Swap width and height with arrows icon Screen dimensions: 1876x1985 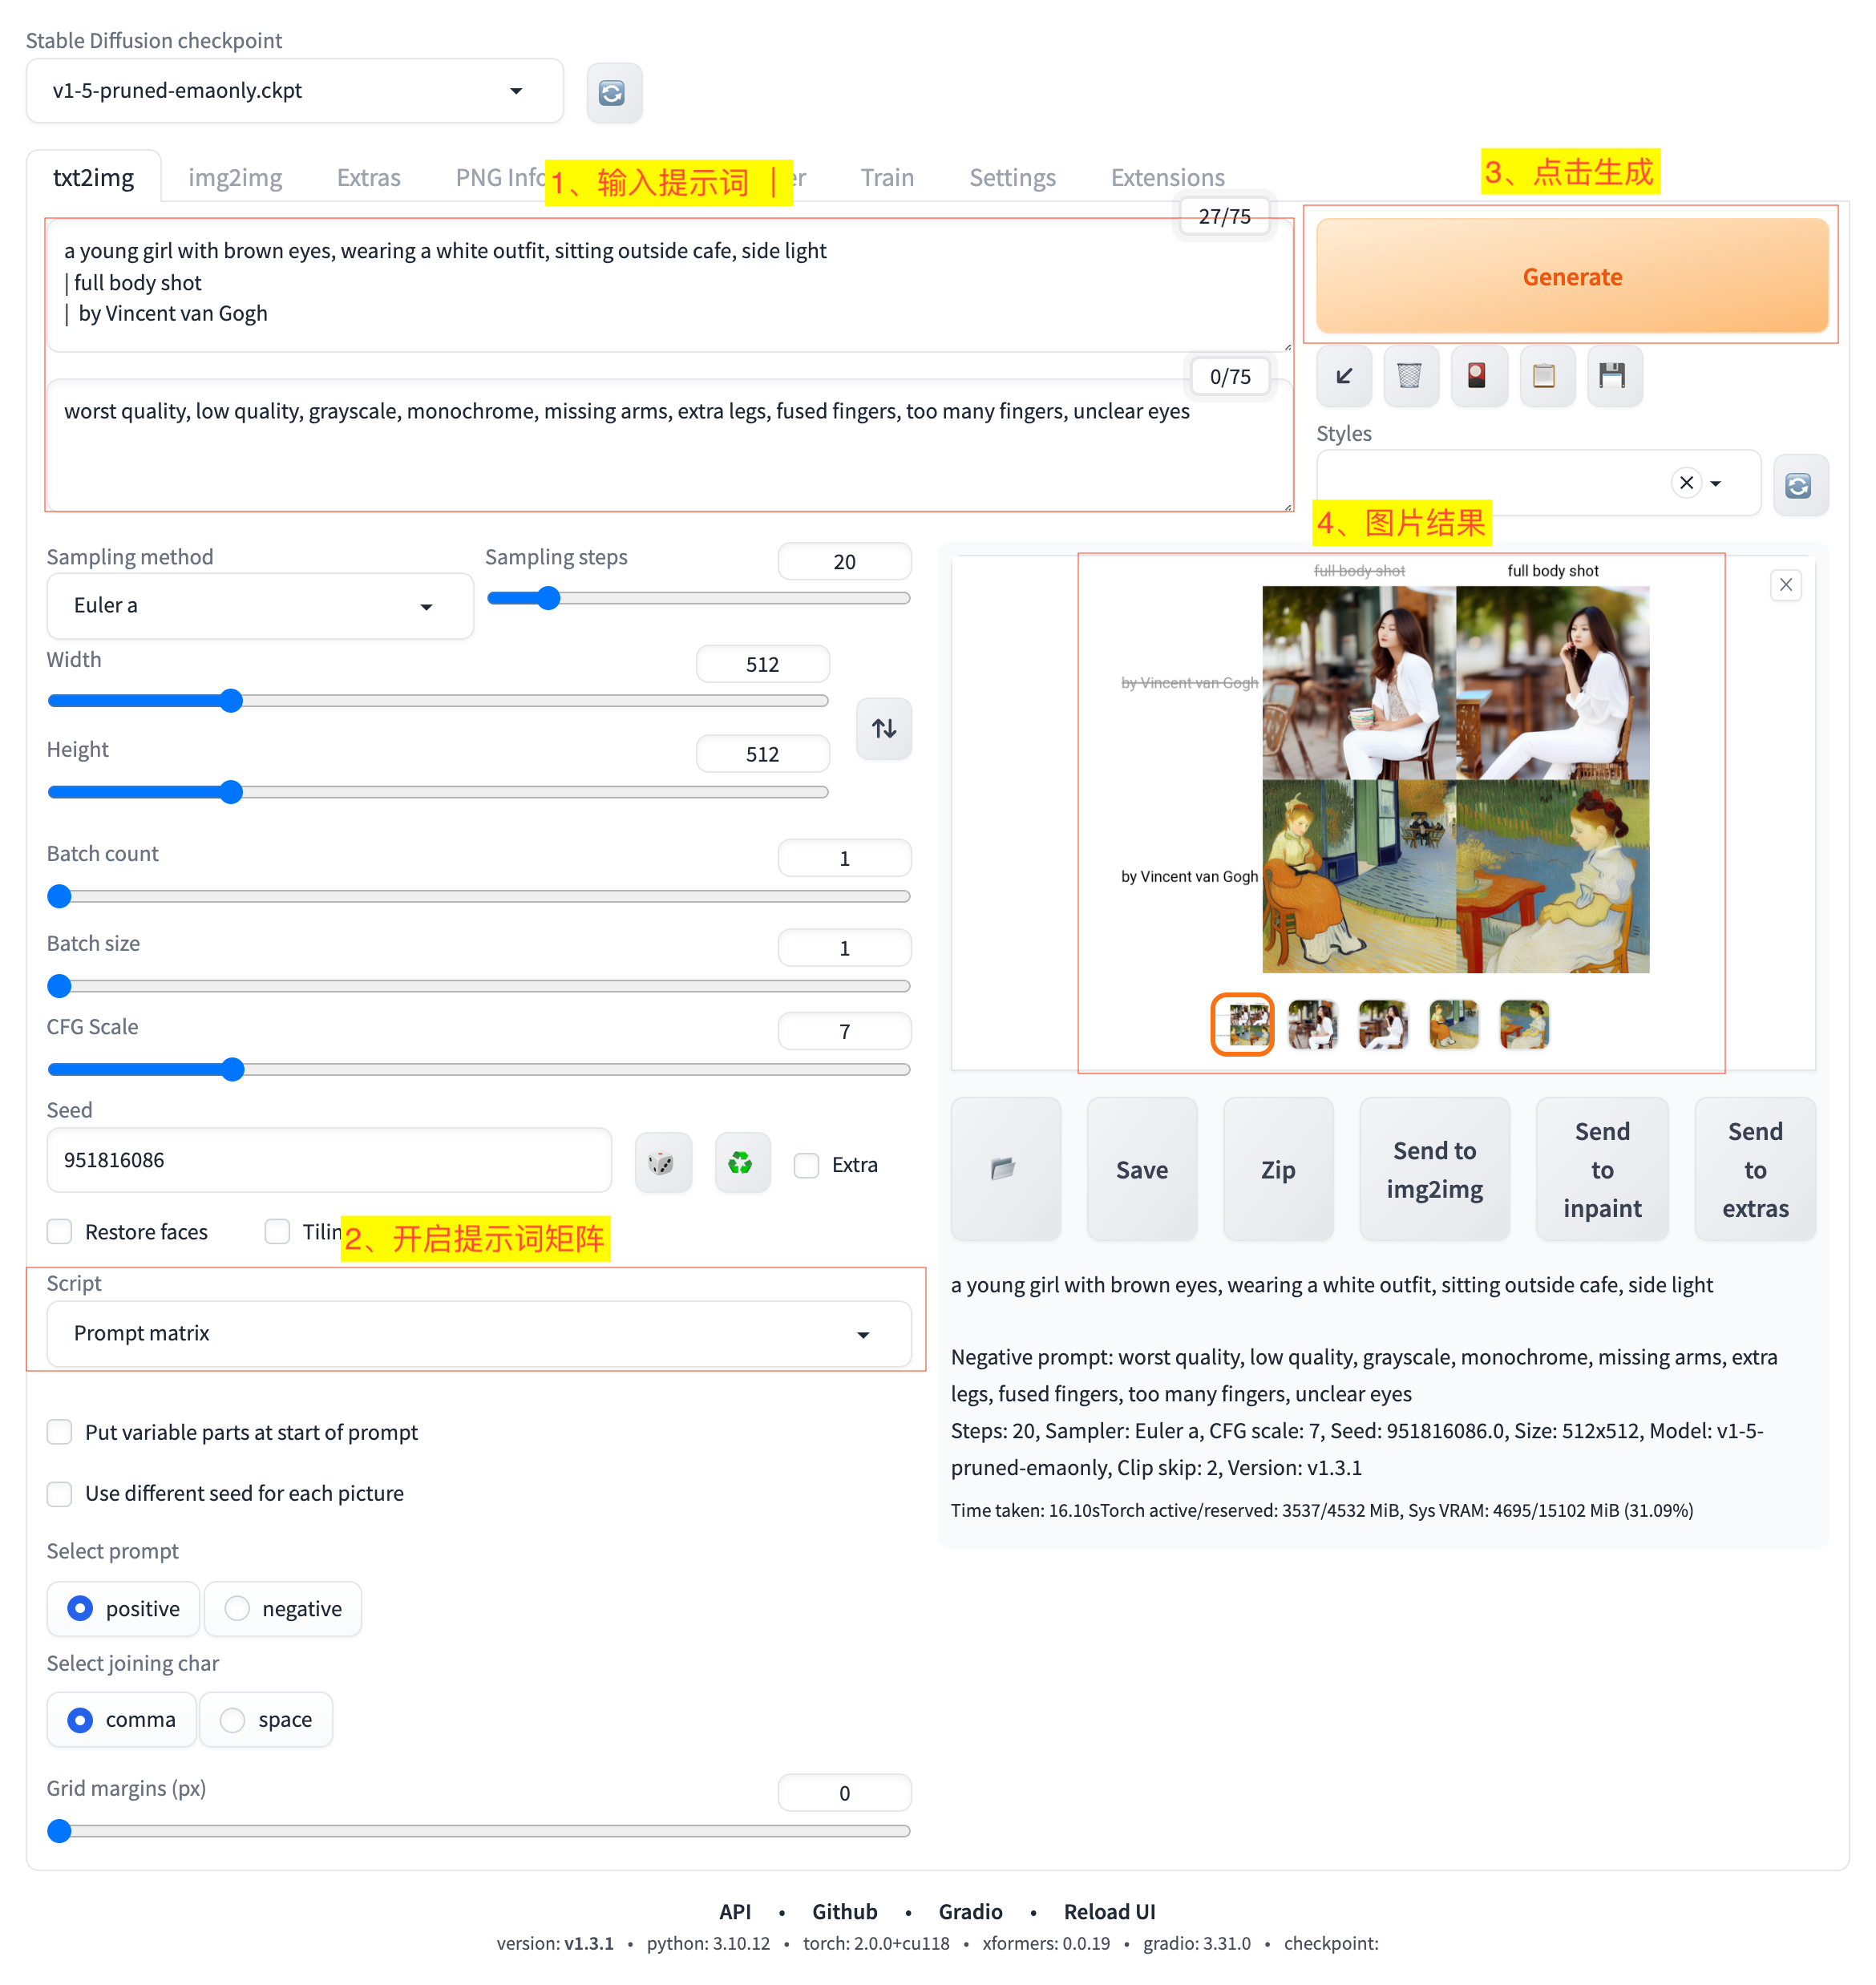[883, 728]
